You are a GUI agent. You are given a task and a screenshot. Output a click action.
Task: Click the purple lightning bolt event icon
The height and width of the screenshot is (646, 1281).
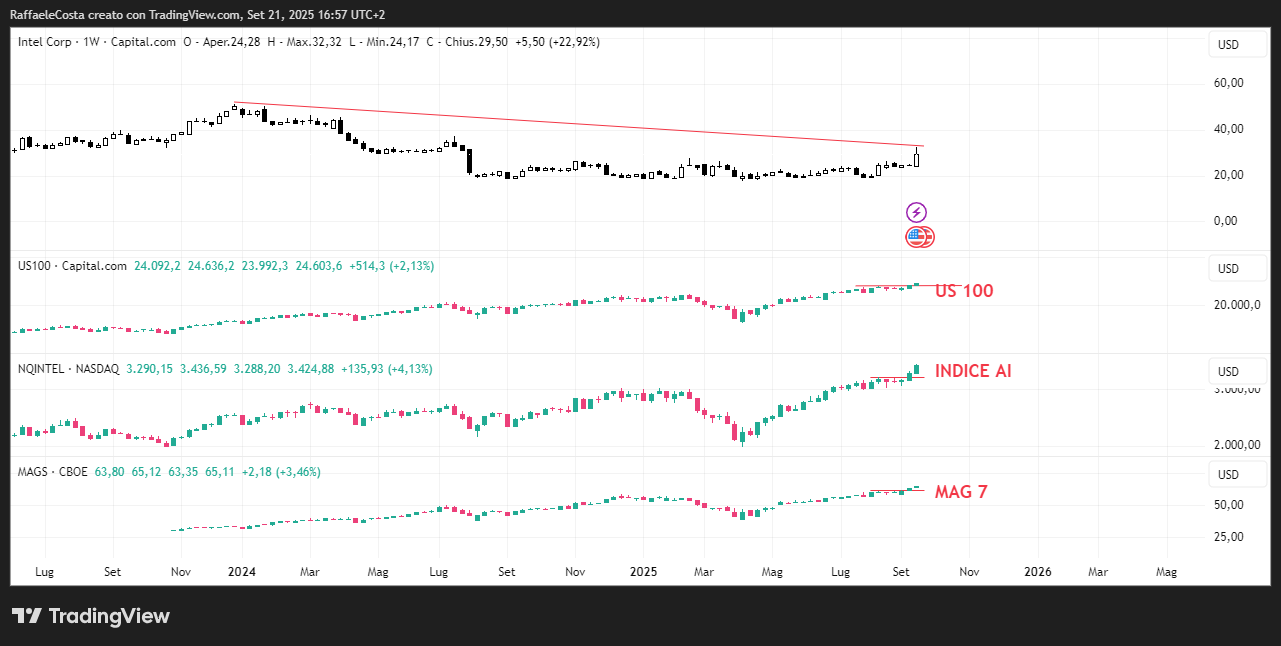tap(916, 212)
